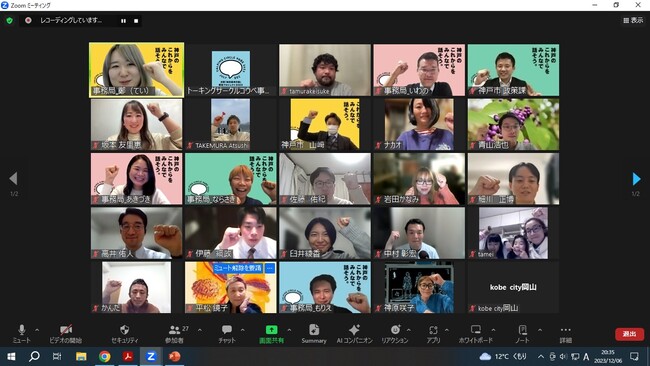Pause the recording in progress
Viewport: 650px width, 366px height.
[124, 21]
